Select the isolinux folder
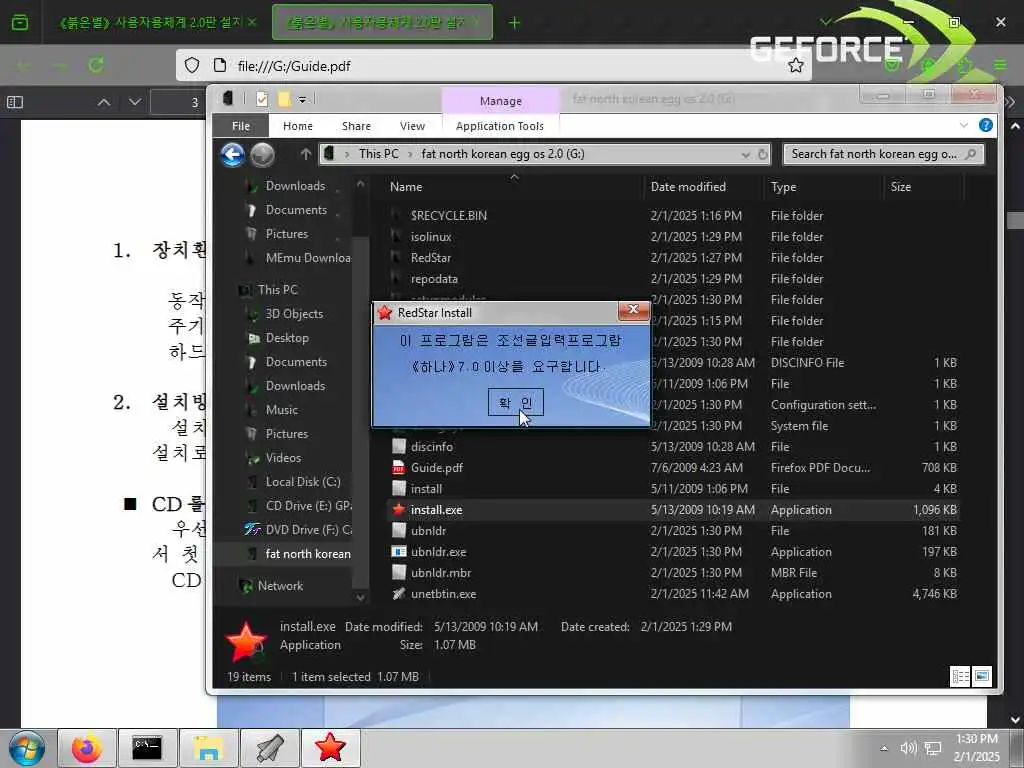 [430, 236]
